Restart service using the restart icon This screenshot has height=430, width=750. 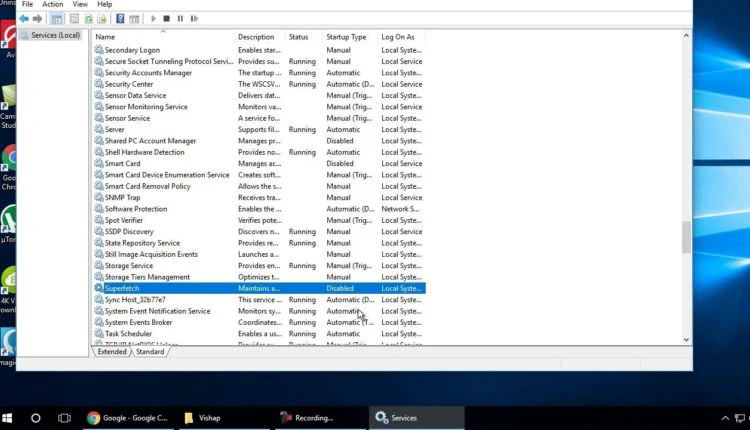(x=194, y=19)
